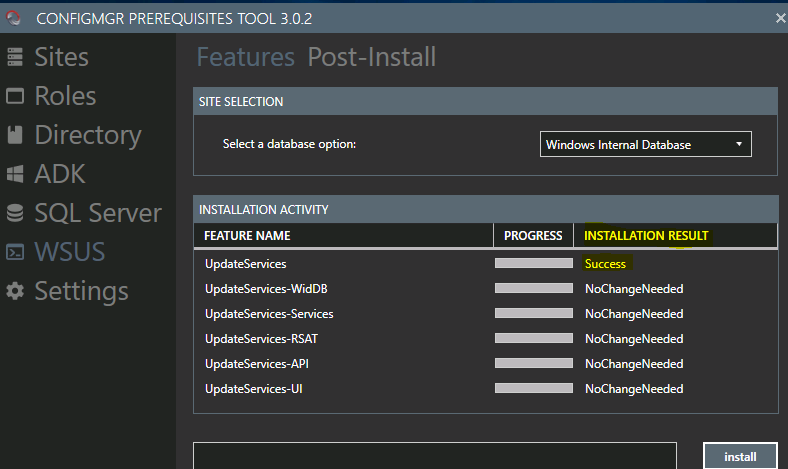Click the 'Select a database option:' label
This screenshot has width=788, height=469.
click(x=289, y=144)
